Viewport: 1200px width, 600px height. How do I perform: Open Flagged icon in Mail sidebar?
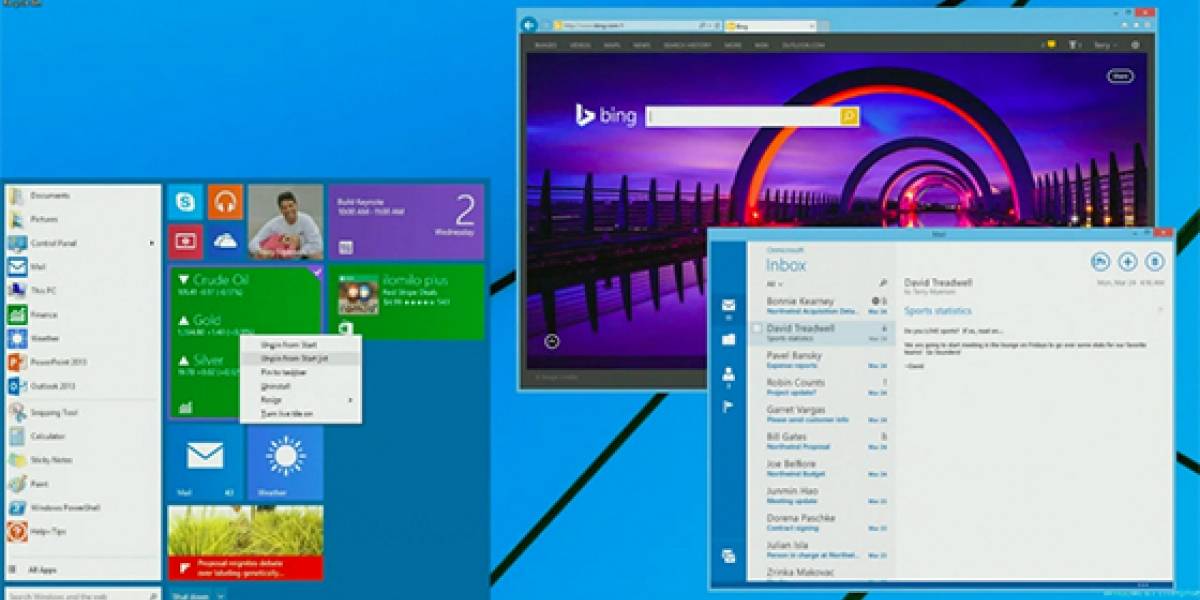(x=729, y=407)
